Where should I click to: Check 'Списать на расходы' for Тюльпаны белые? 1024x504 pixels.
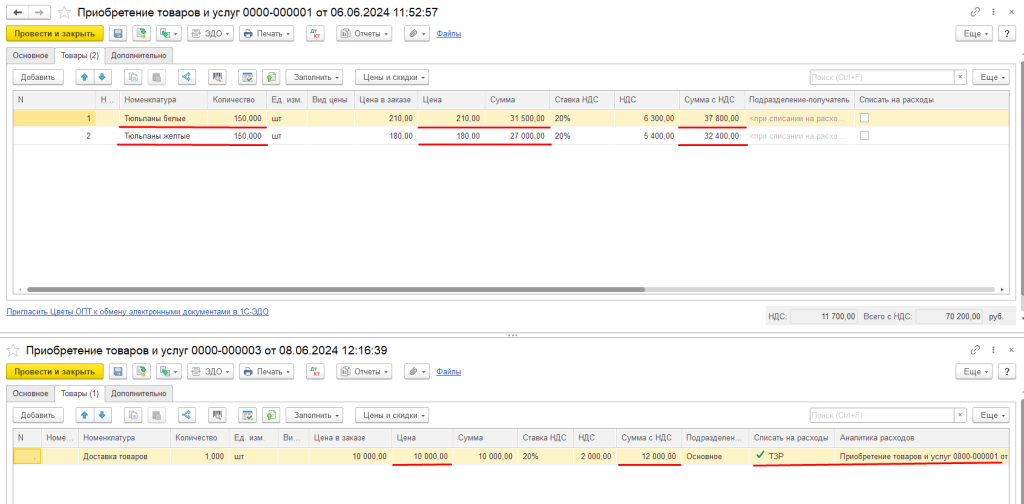(x=865, y=118)
